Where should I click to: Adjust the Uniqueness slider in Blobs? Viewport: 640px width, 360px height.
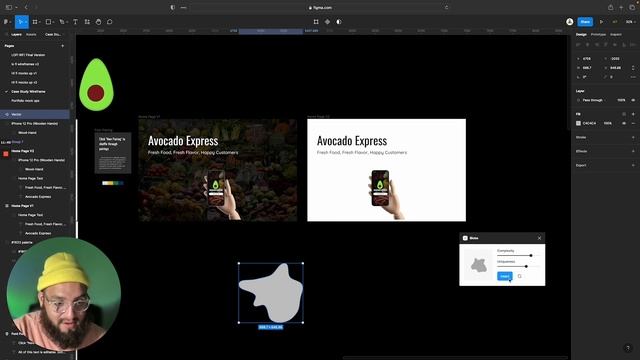518,266
